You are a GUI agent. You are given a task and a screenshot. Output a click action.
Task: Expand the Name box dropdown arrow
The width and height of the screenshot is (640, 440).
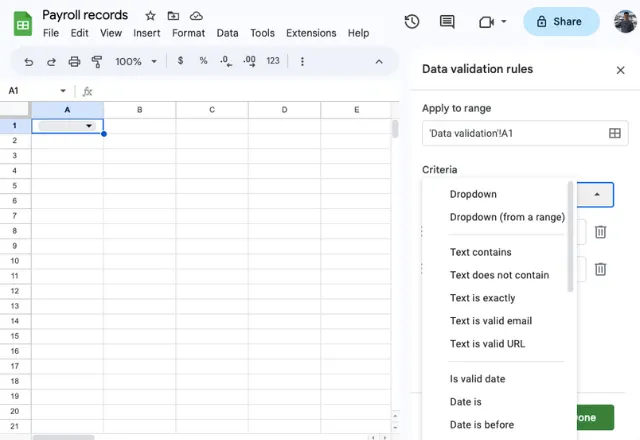click(x=63, y=91)
